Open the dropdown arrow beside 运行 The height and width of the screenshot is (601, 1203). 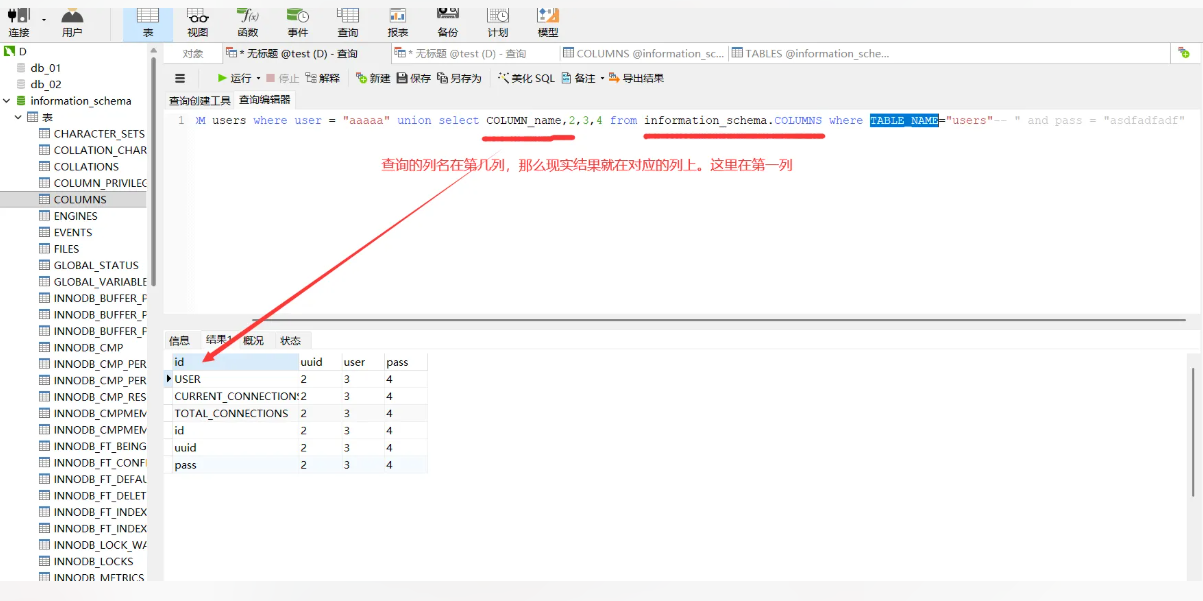tap(258, 78)
